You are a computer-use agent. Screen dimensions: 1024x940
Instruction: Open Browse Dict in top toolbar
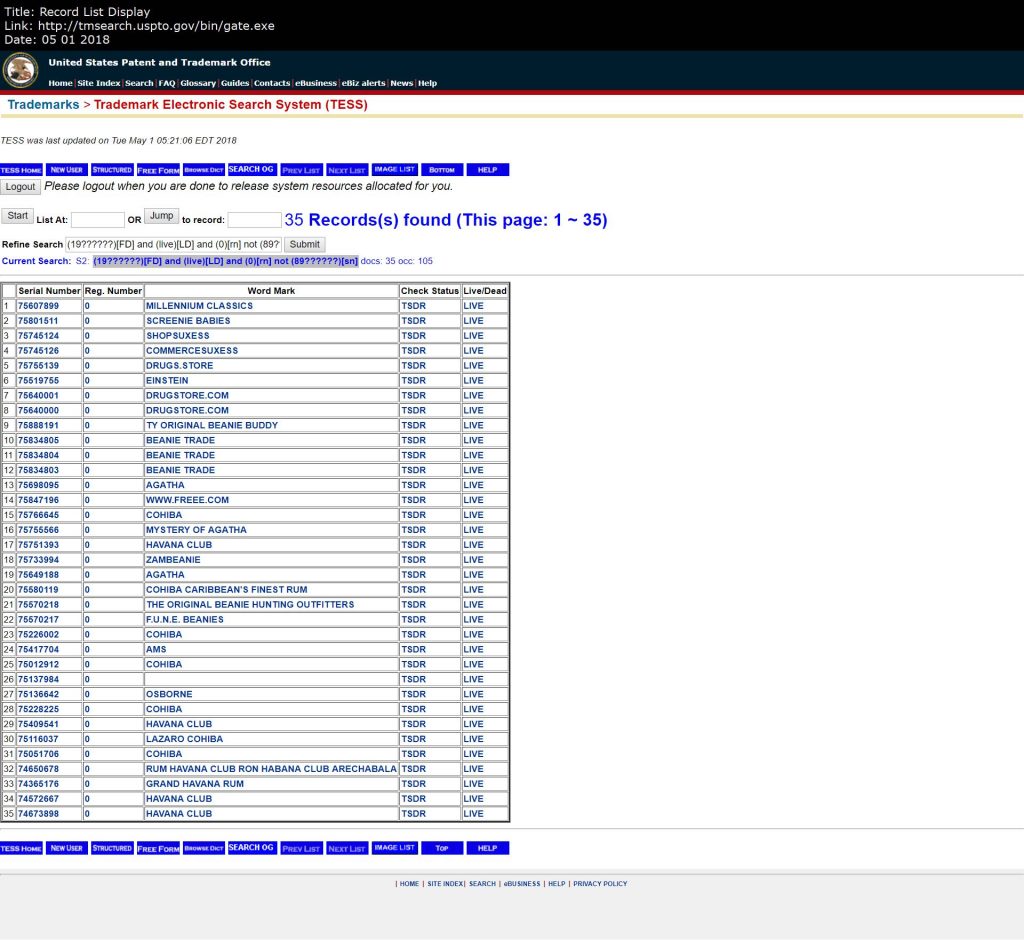204,170
